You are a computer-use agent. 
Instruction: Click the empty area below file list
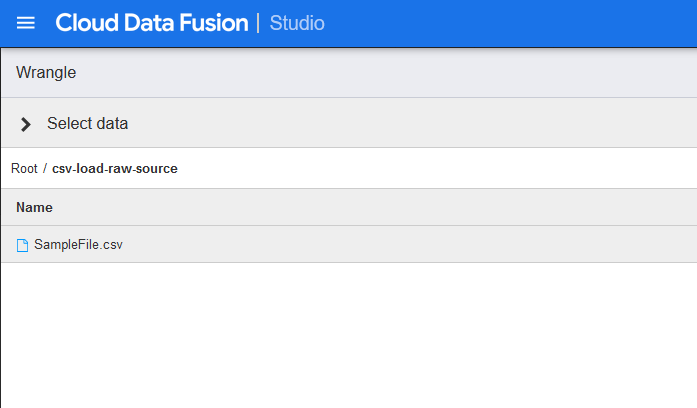(x=349, y=335)
